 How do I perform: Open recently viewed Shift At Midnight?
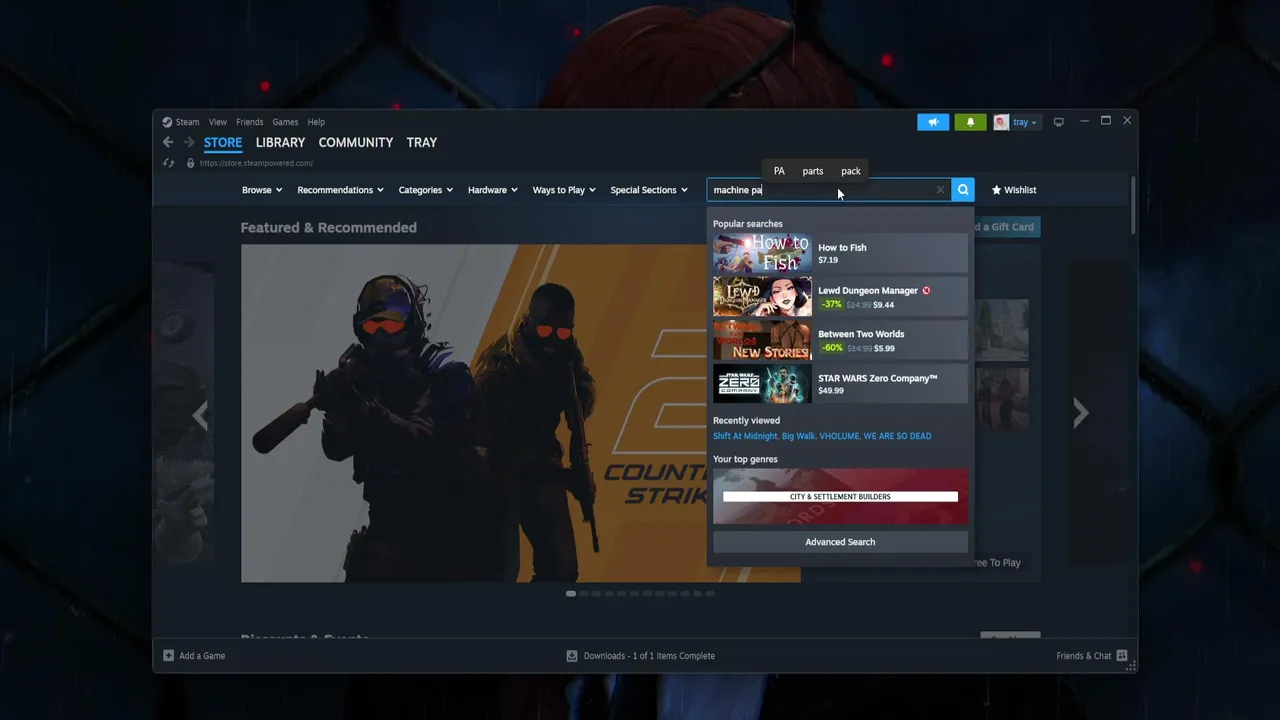(745, 436)
